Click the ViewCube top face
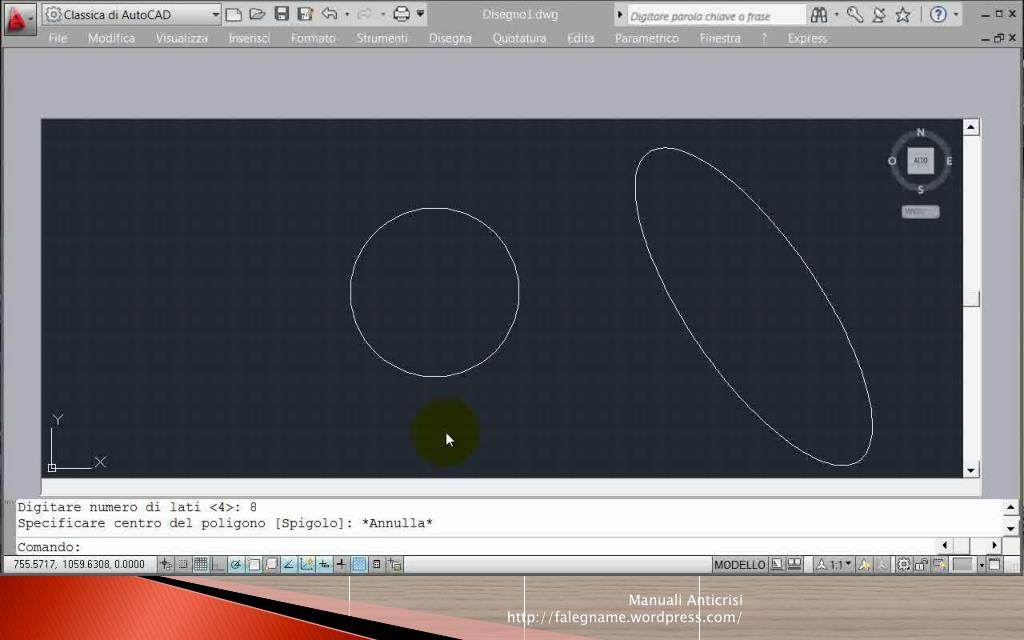Image resolution: width=1024 pixels, height=640 pixels. tap(920, 161)
